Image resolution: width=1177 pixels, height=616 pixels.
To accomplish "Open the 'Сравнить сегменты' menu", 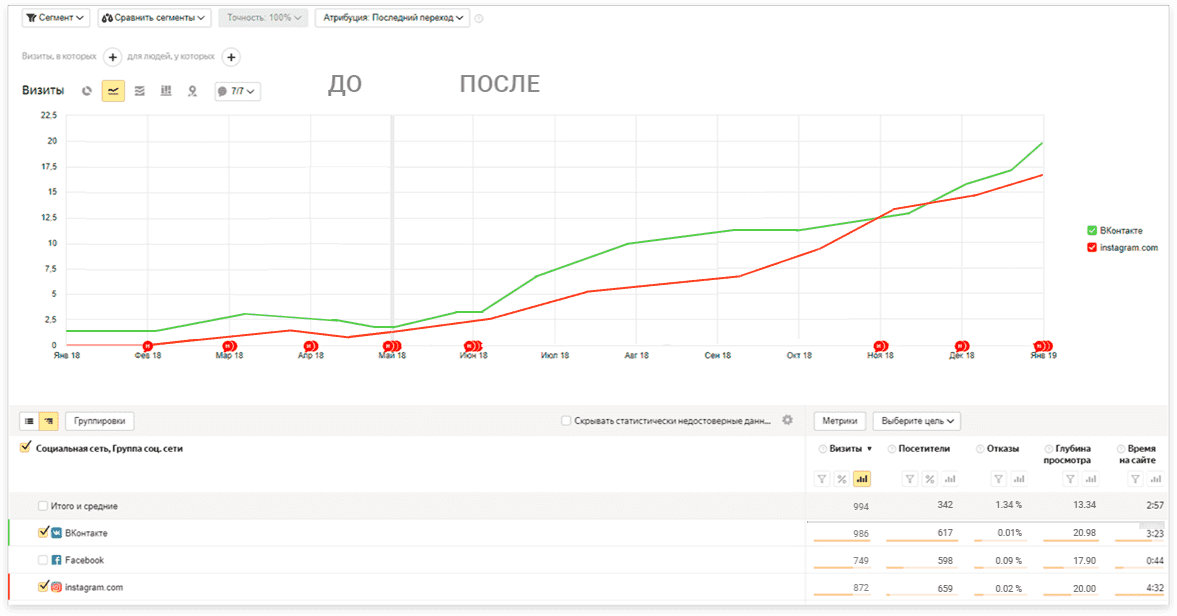I will click(155, 17).
